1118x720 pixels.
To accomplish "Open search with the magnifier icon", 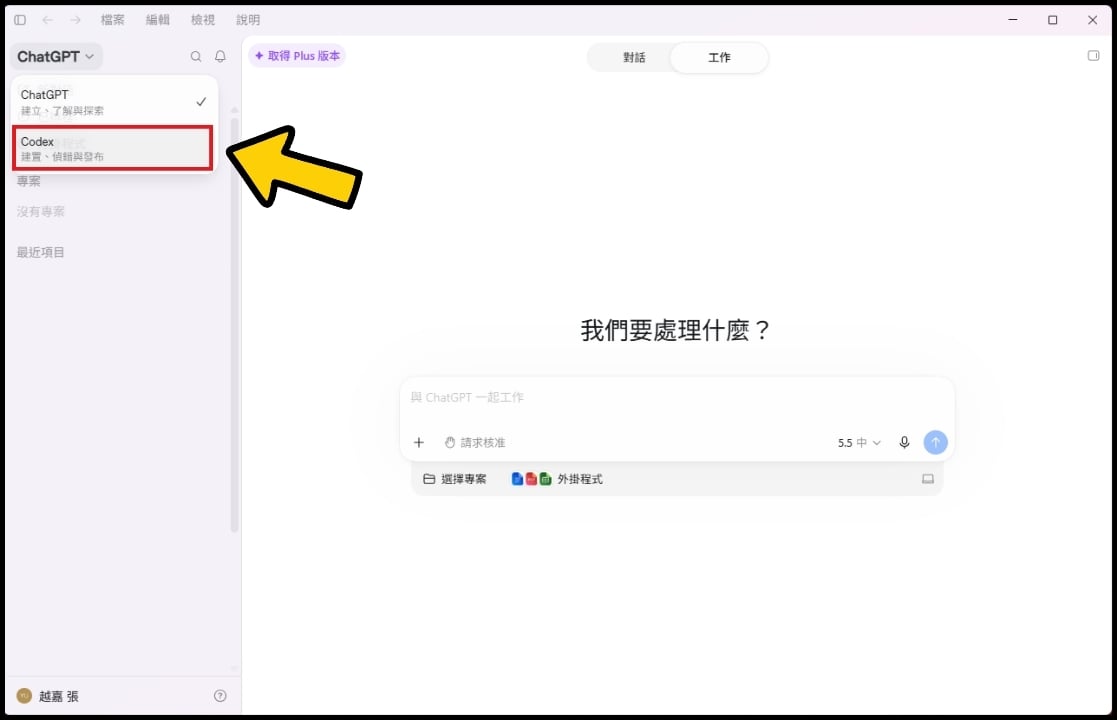I will pyautogui.click(x=196, y=56).
